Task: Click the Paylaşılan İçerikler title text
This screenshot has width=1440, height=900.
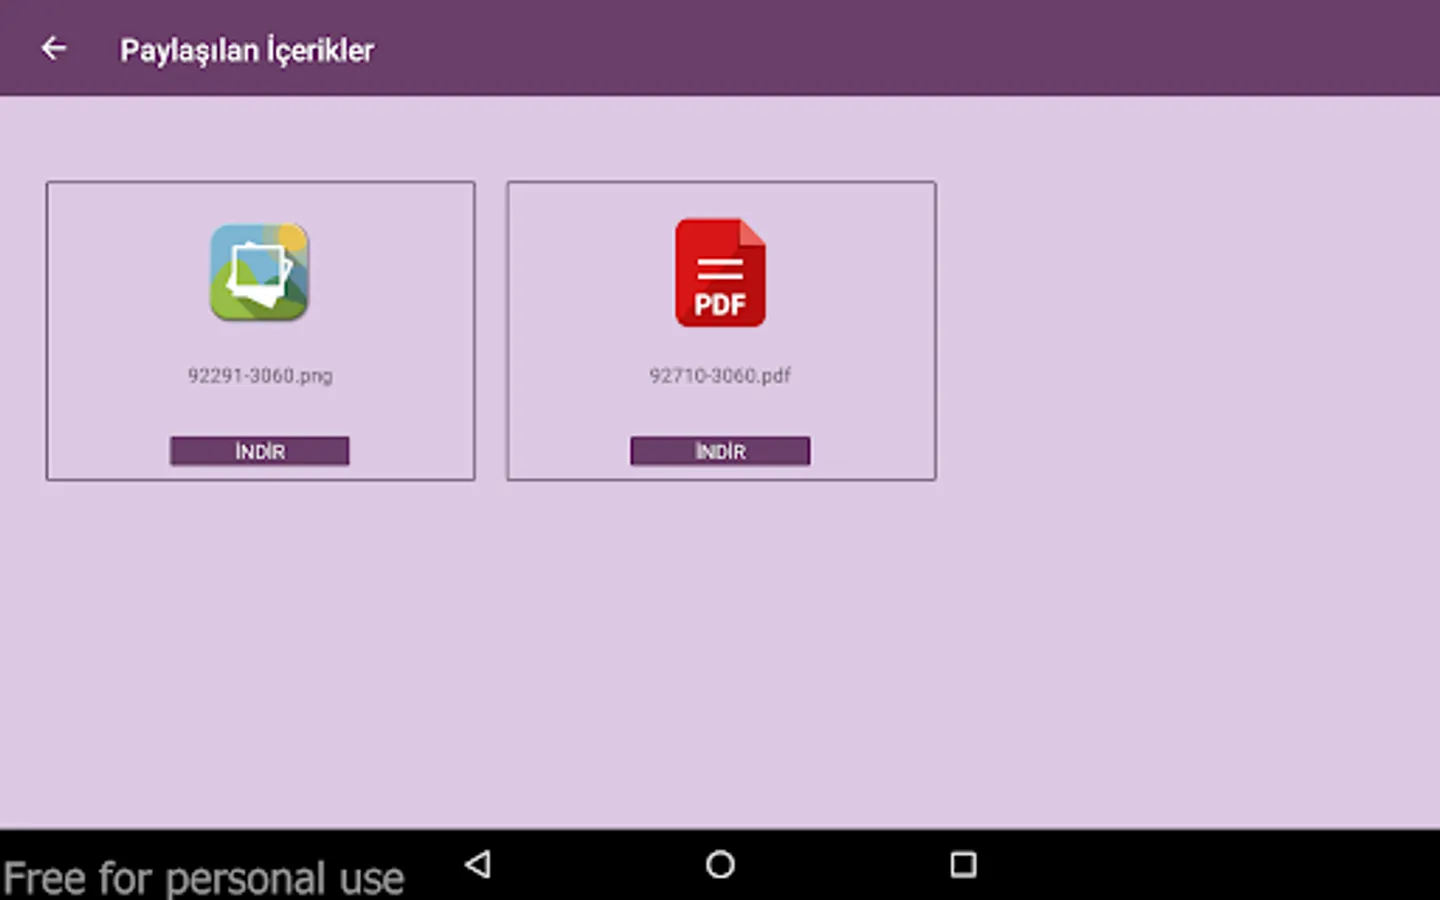Action: [247, 49]
